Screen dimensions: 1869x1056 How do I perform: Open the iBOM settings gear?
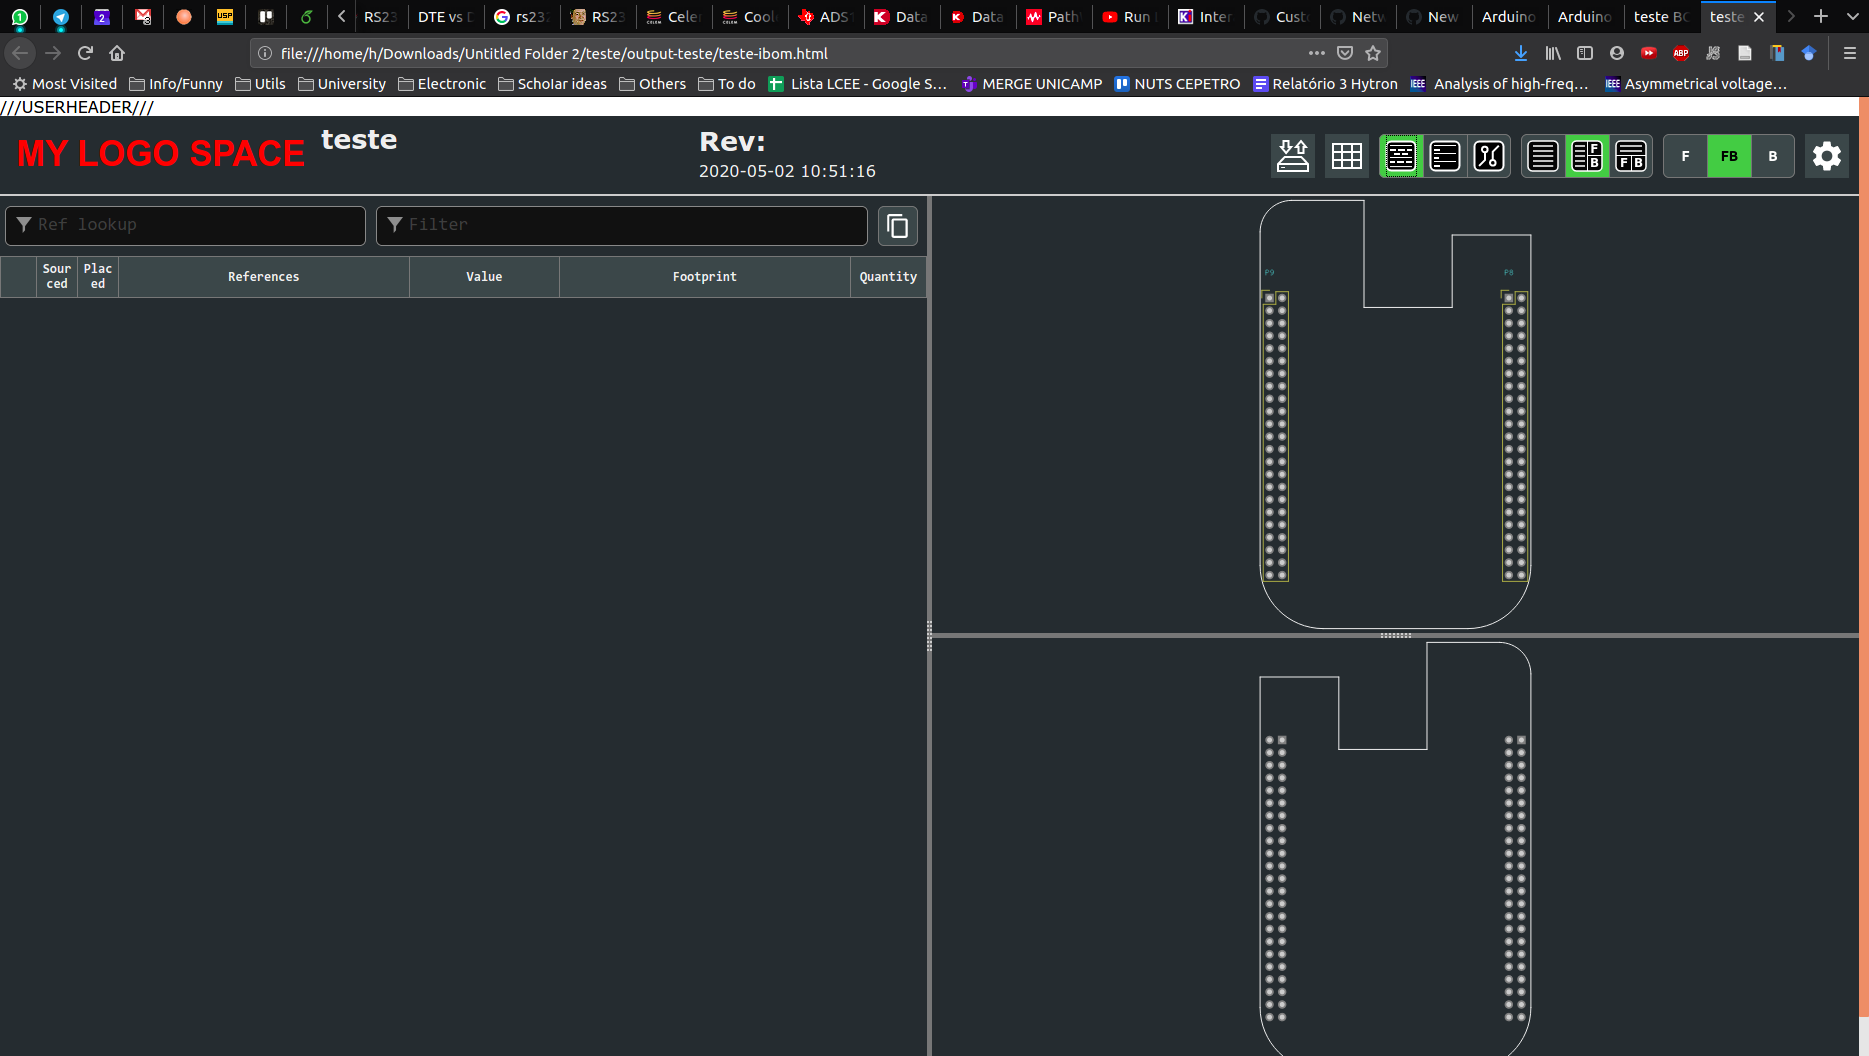(x=1827, y=156)
